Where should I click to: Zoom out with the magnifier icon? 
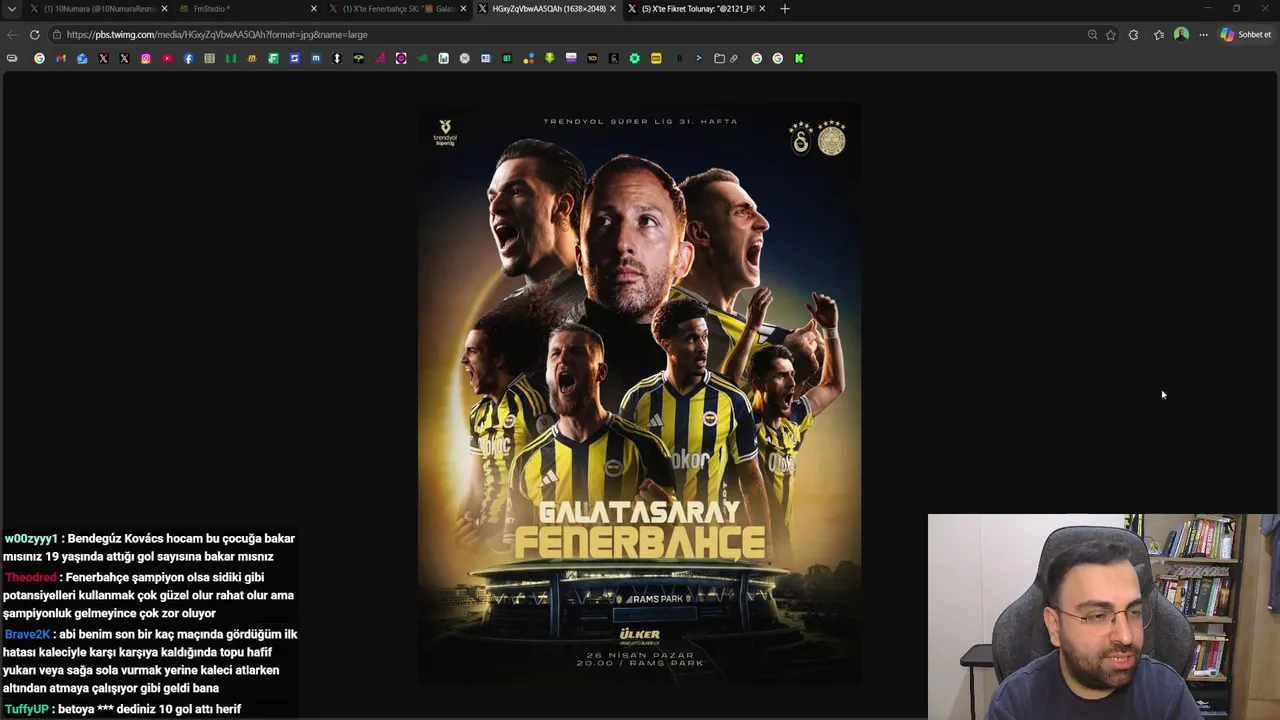[x=1092, y=34]
